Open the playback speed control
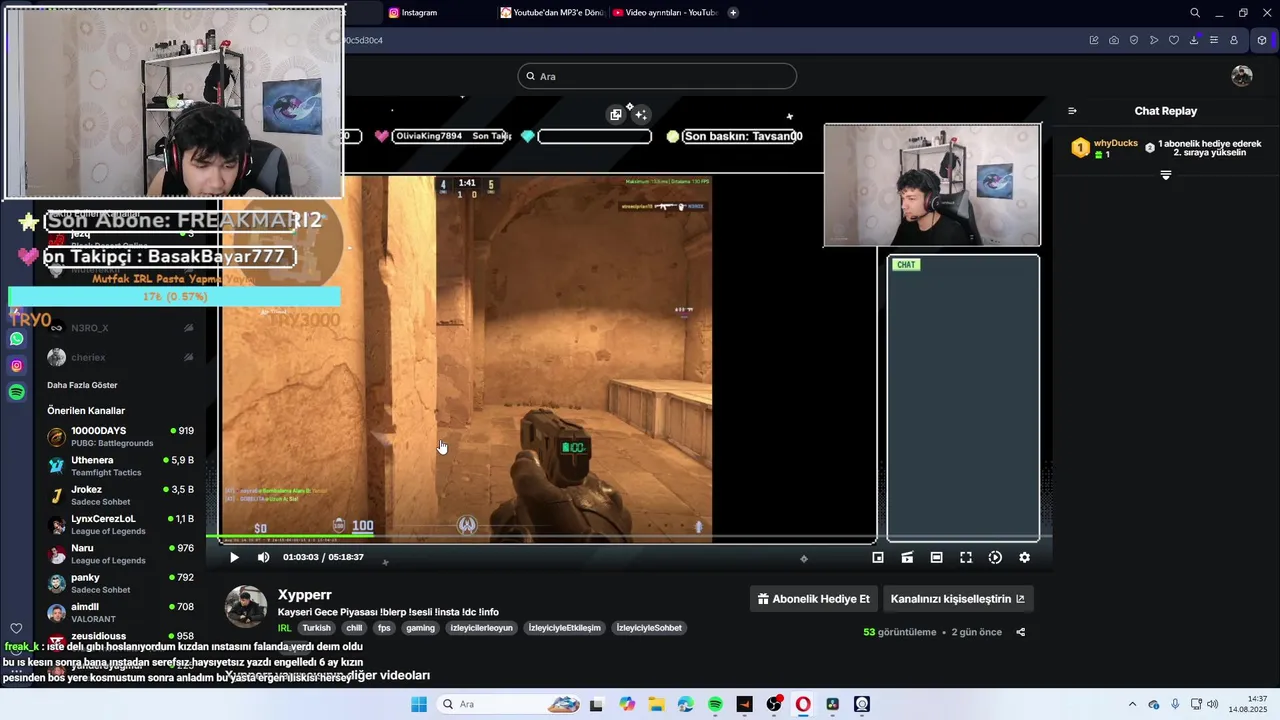 click(995, 558)
